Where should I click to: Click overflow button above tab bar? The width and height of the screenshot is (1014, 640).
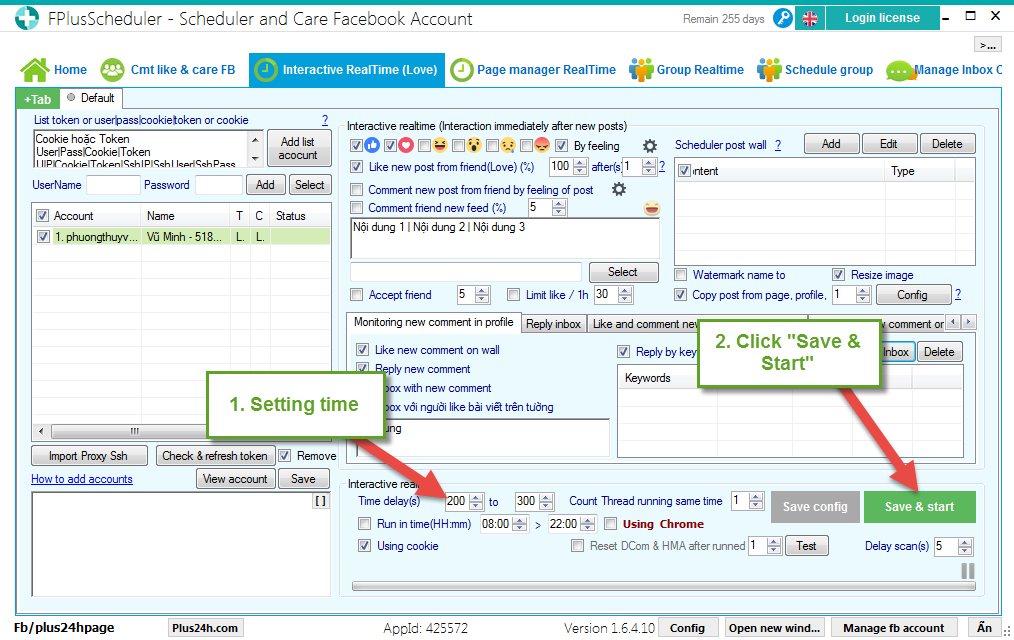tap(987, 45)
